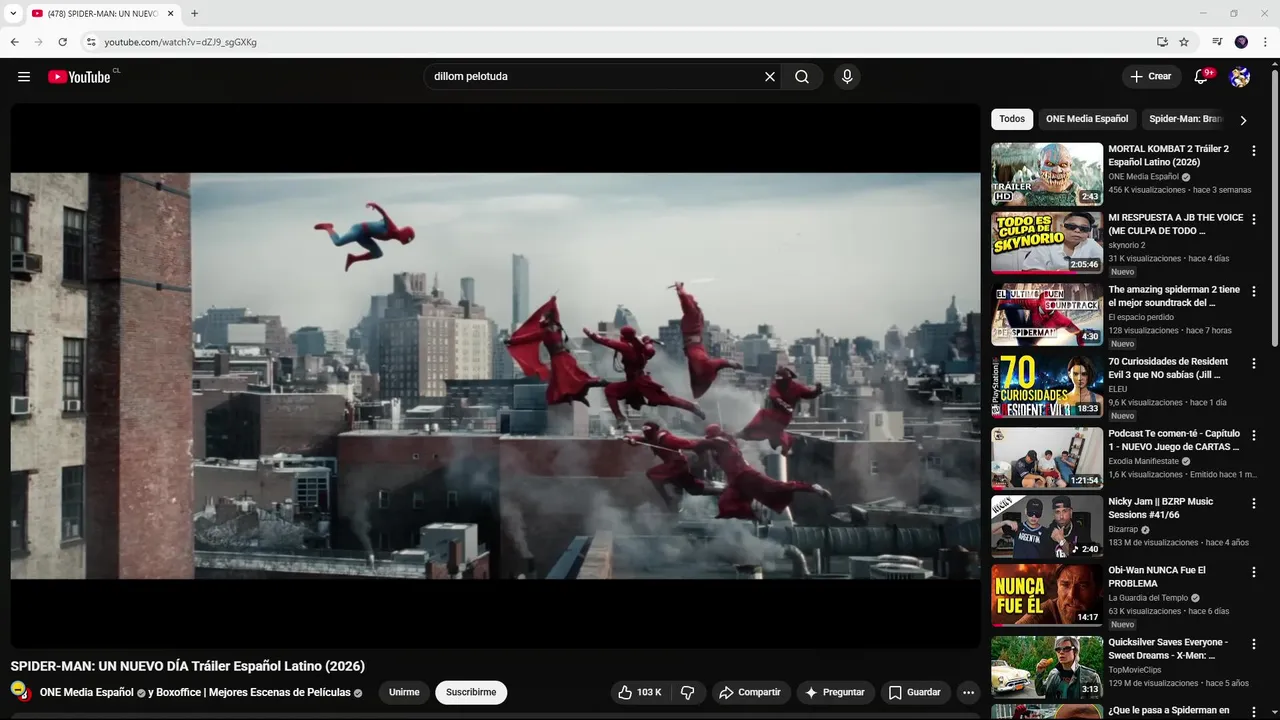Image resolution: width=1280 pixels, height=720 pixels.
Task: Open YouTube account avatar menu
Action: tap(1240, 77)
